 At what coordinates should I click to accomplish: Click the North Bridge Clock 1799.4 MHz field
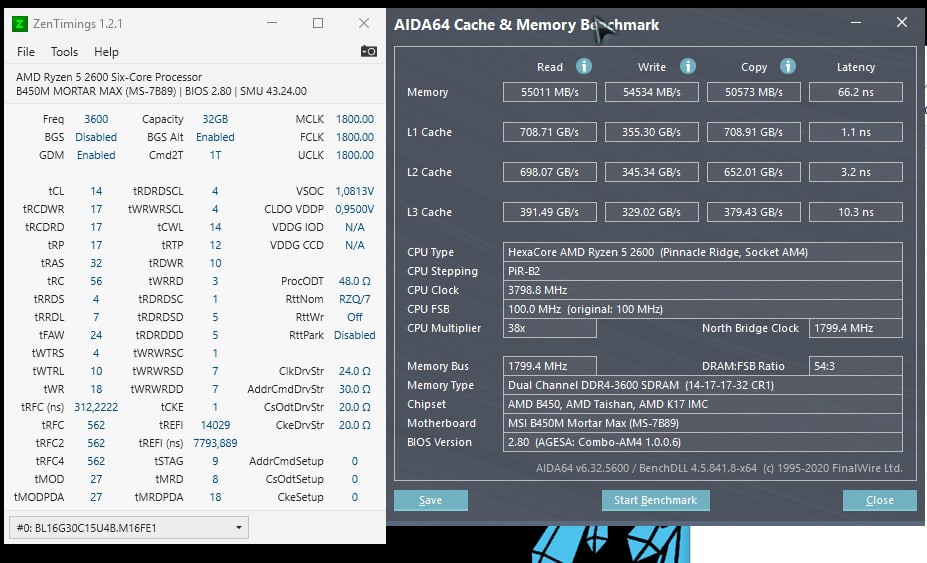(855, 328)
